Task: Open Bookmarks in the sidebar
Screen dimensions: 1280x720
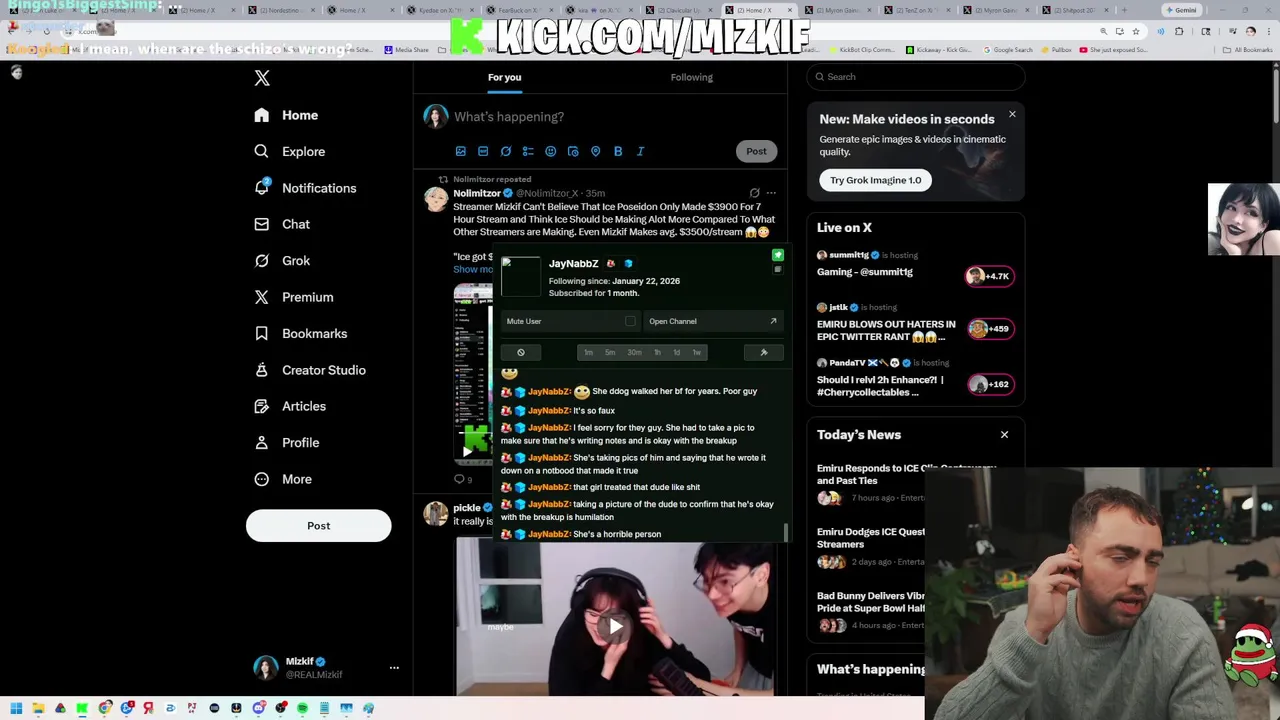Action: [300, 333]
